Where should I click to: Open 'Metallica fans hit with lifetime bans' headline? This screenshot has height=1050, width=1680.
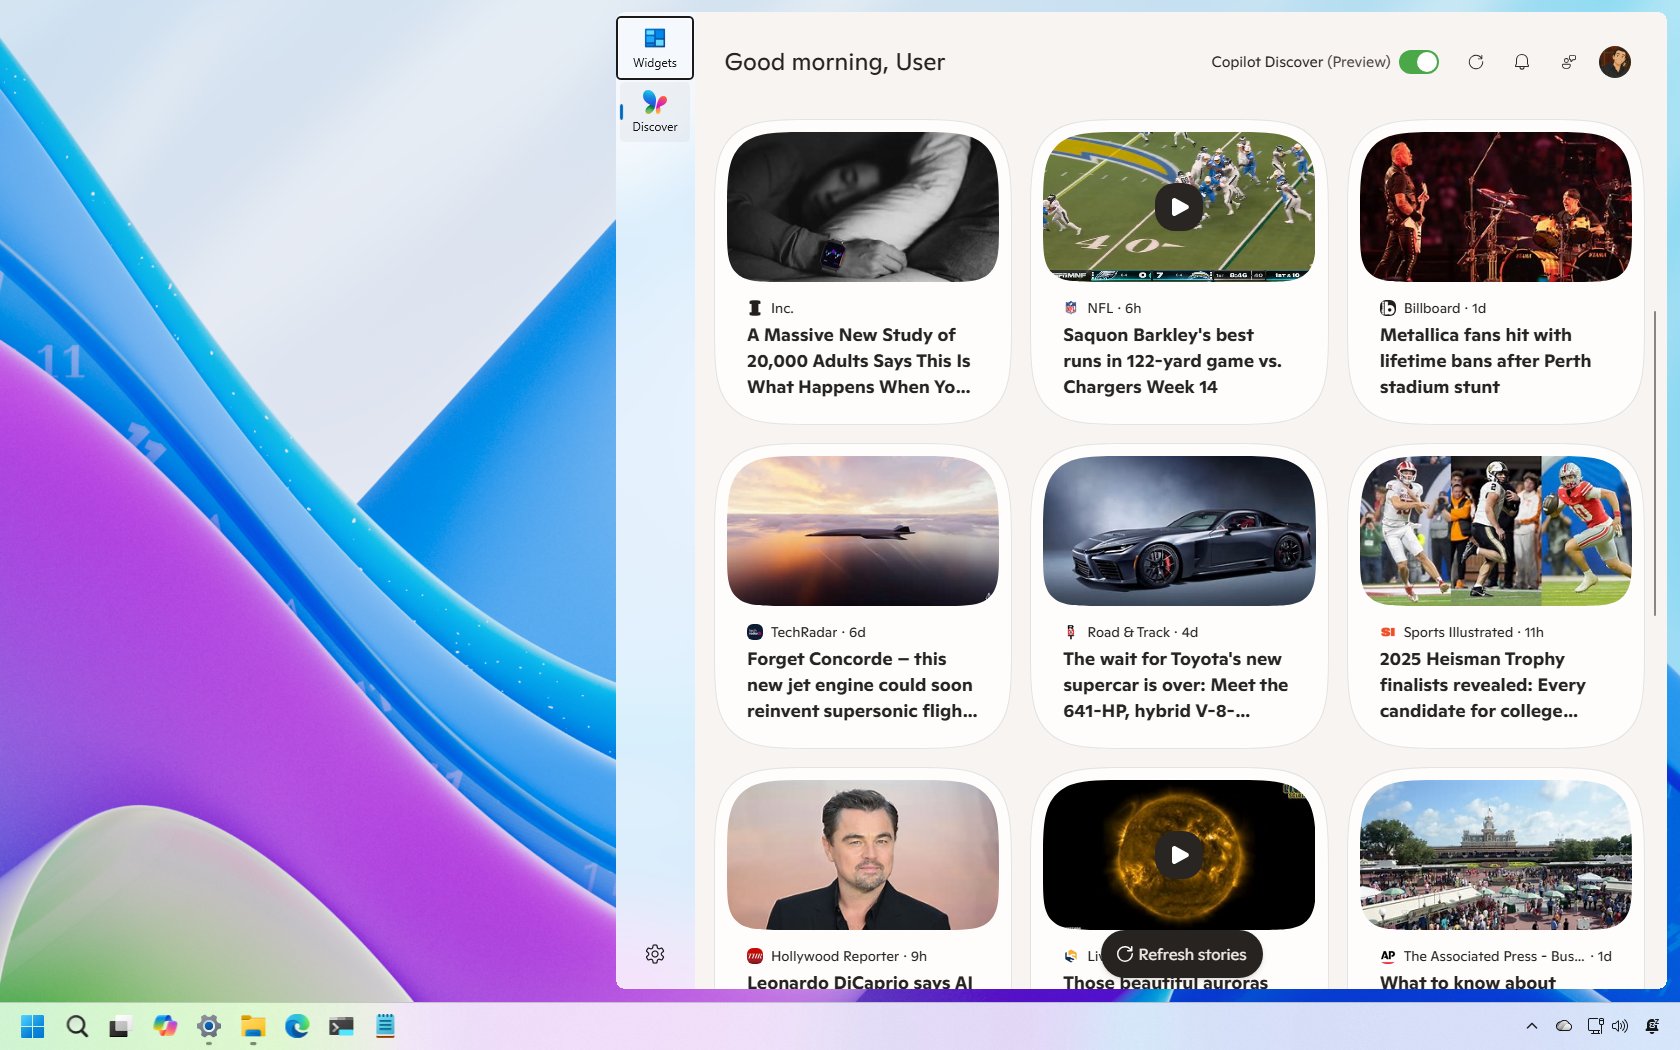[x=1485, y=361]
